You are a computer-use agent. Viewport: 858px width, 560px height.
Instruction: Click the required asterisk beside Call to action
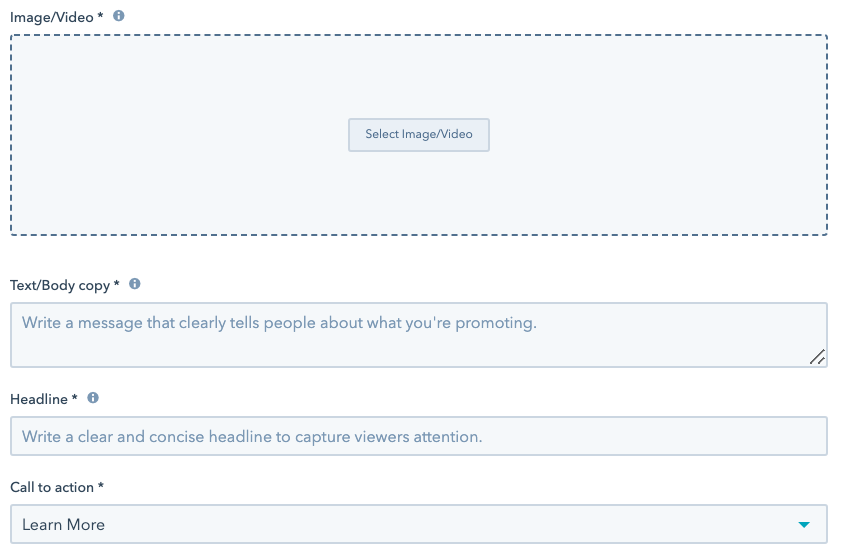click(101, 486)
